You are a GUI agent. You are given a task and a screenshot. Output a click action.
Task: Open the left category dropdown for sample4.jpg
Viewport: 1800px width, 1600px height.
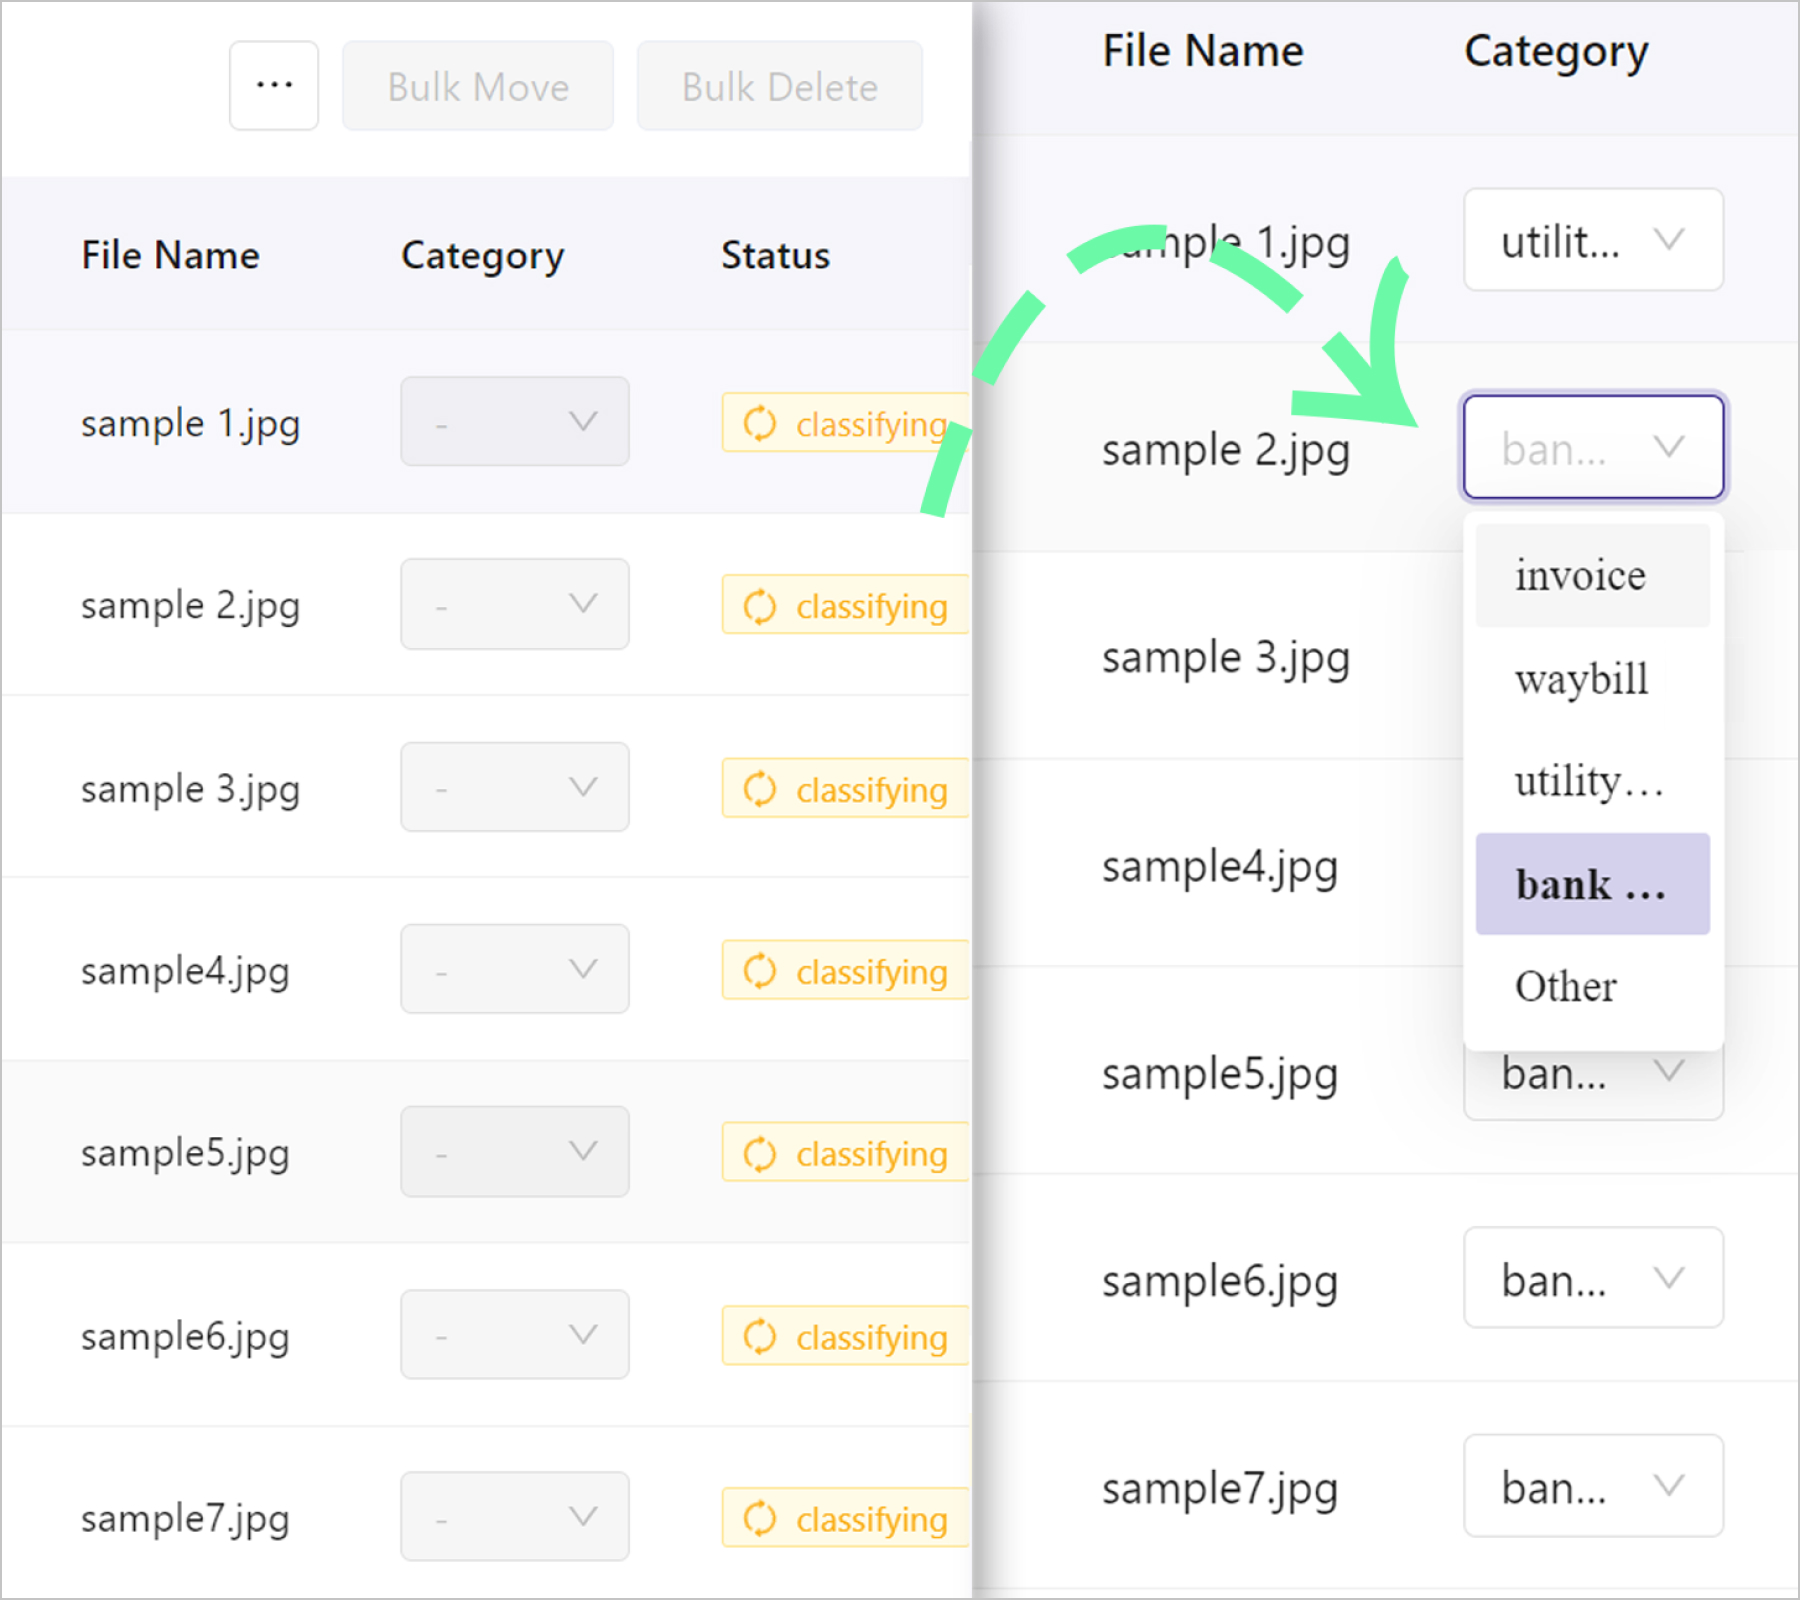(515, 969)
